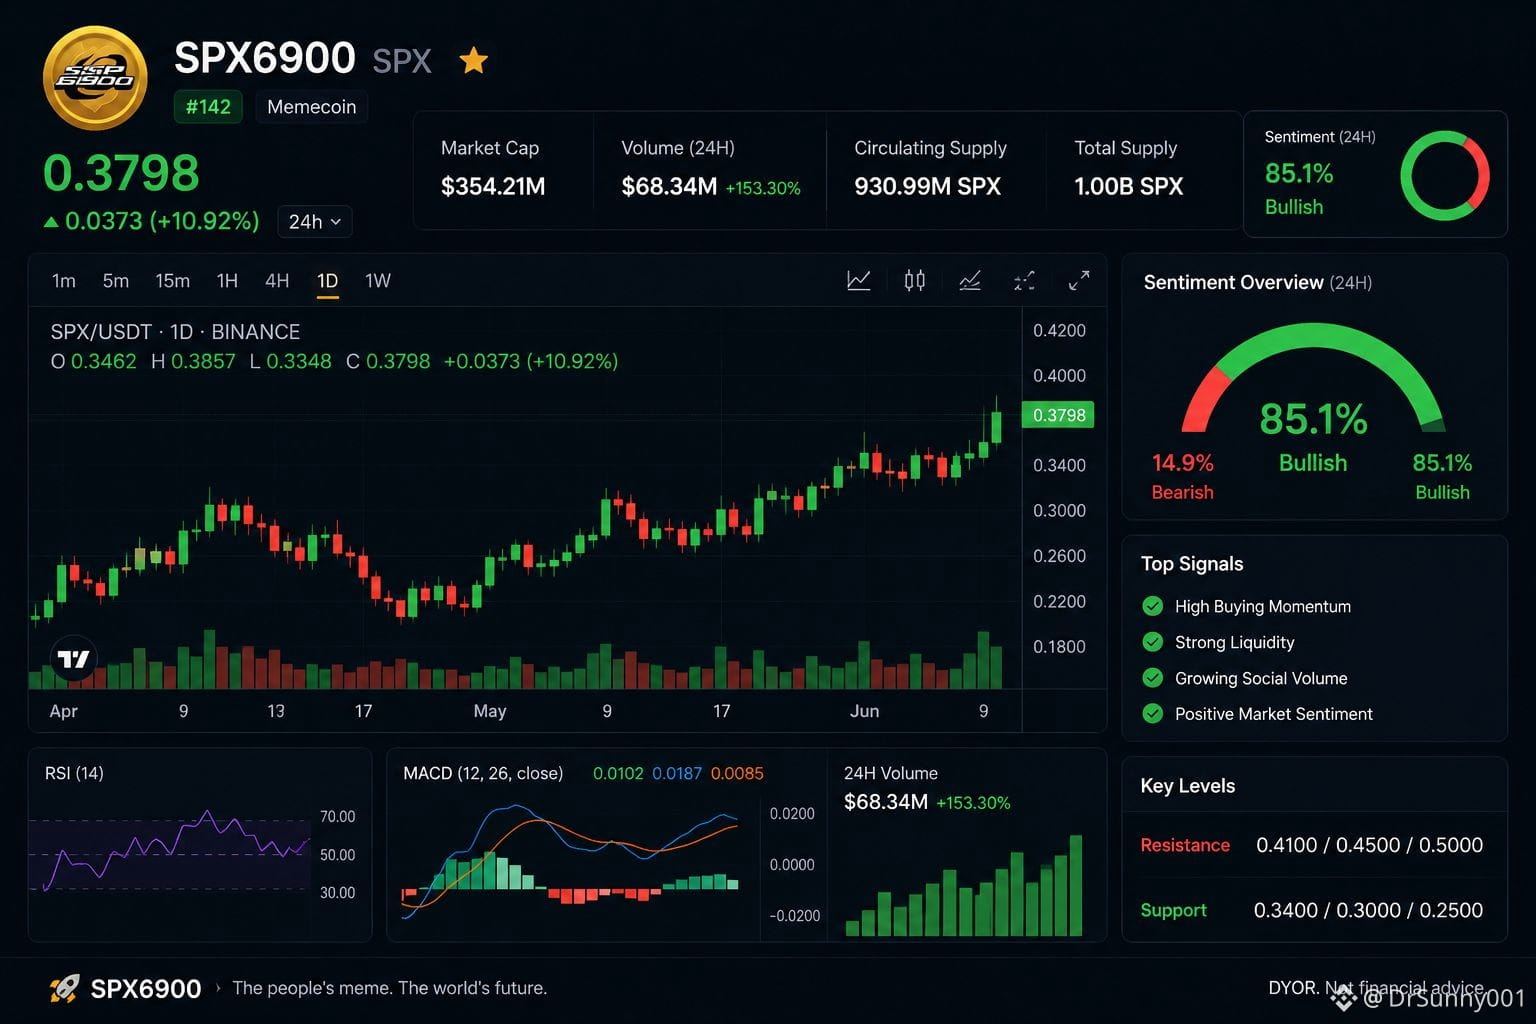The height and width of the screenshot is (1024, 1536).
Task: Click the Sentiment Overview (24H) heading
Action: [x=1257, y=283]
